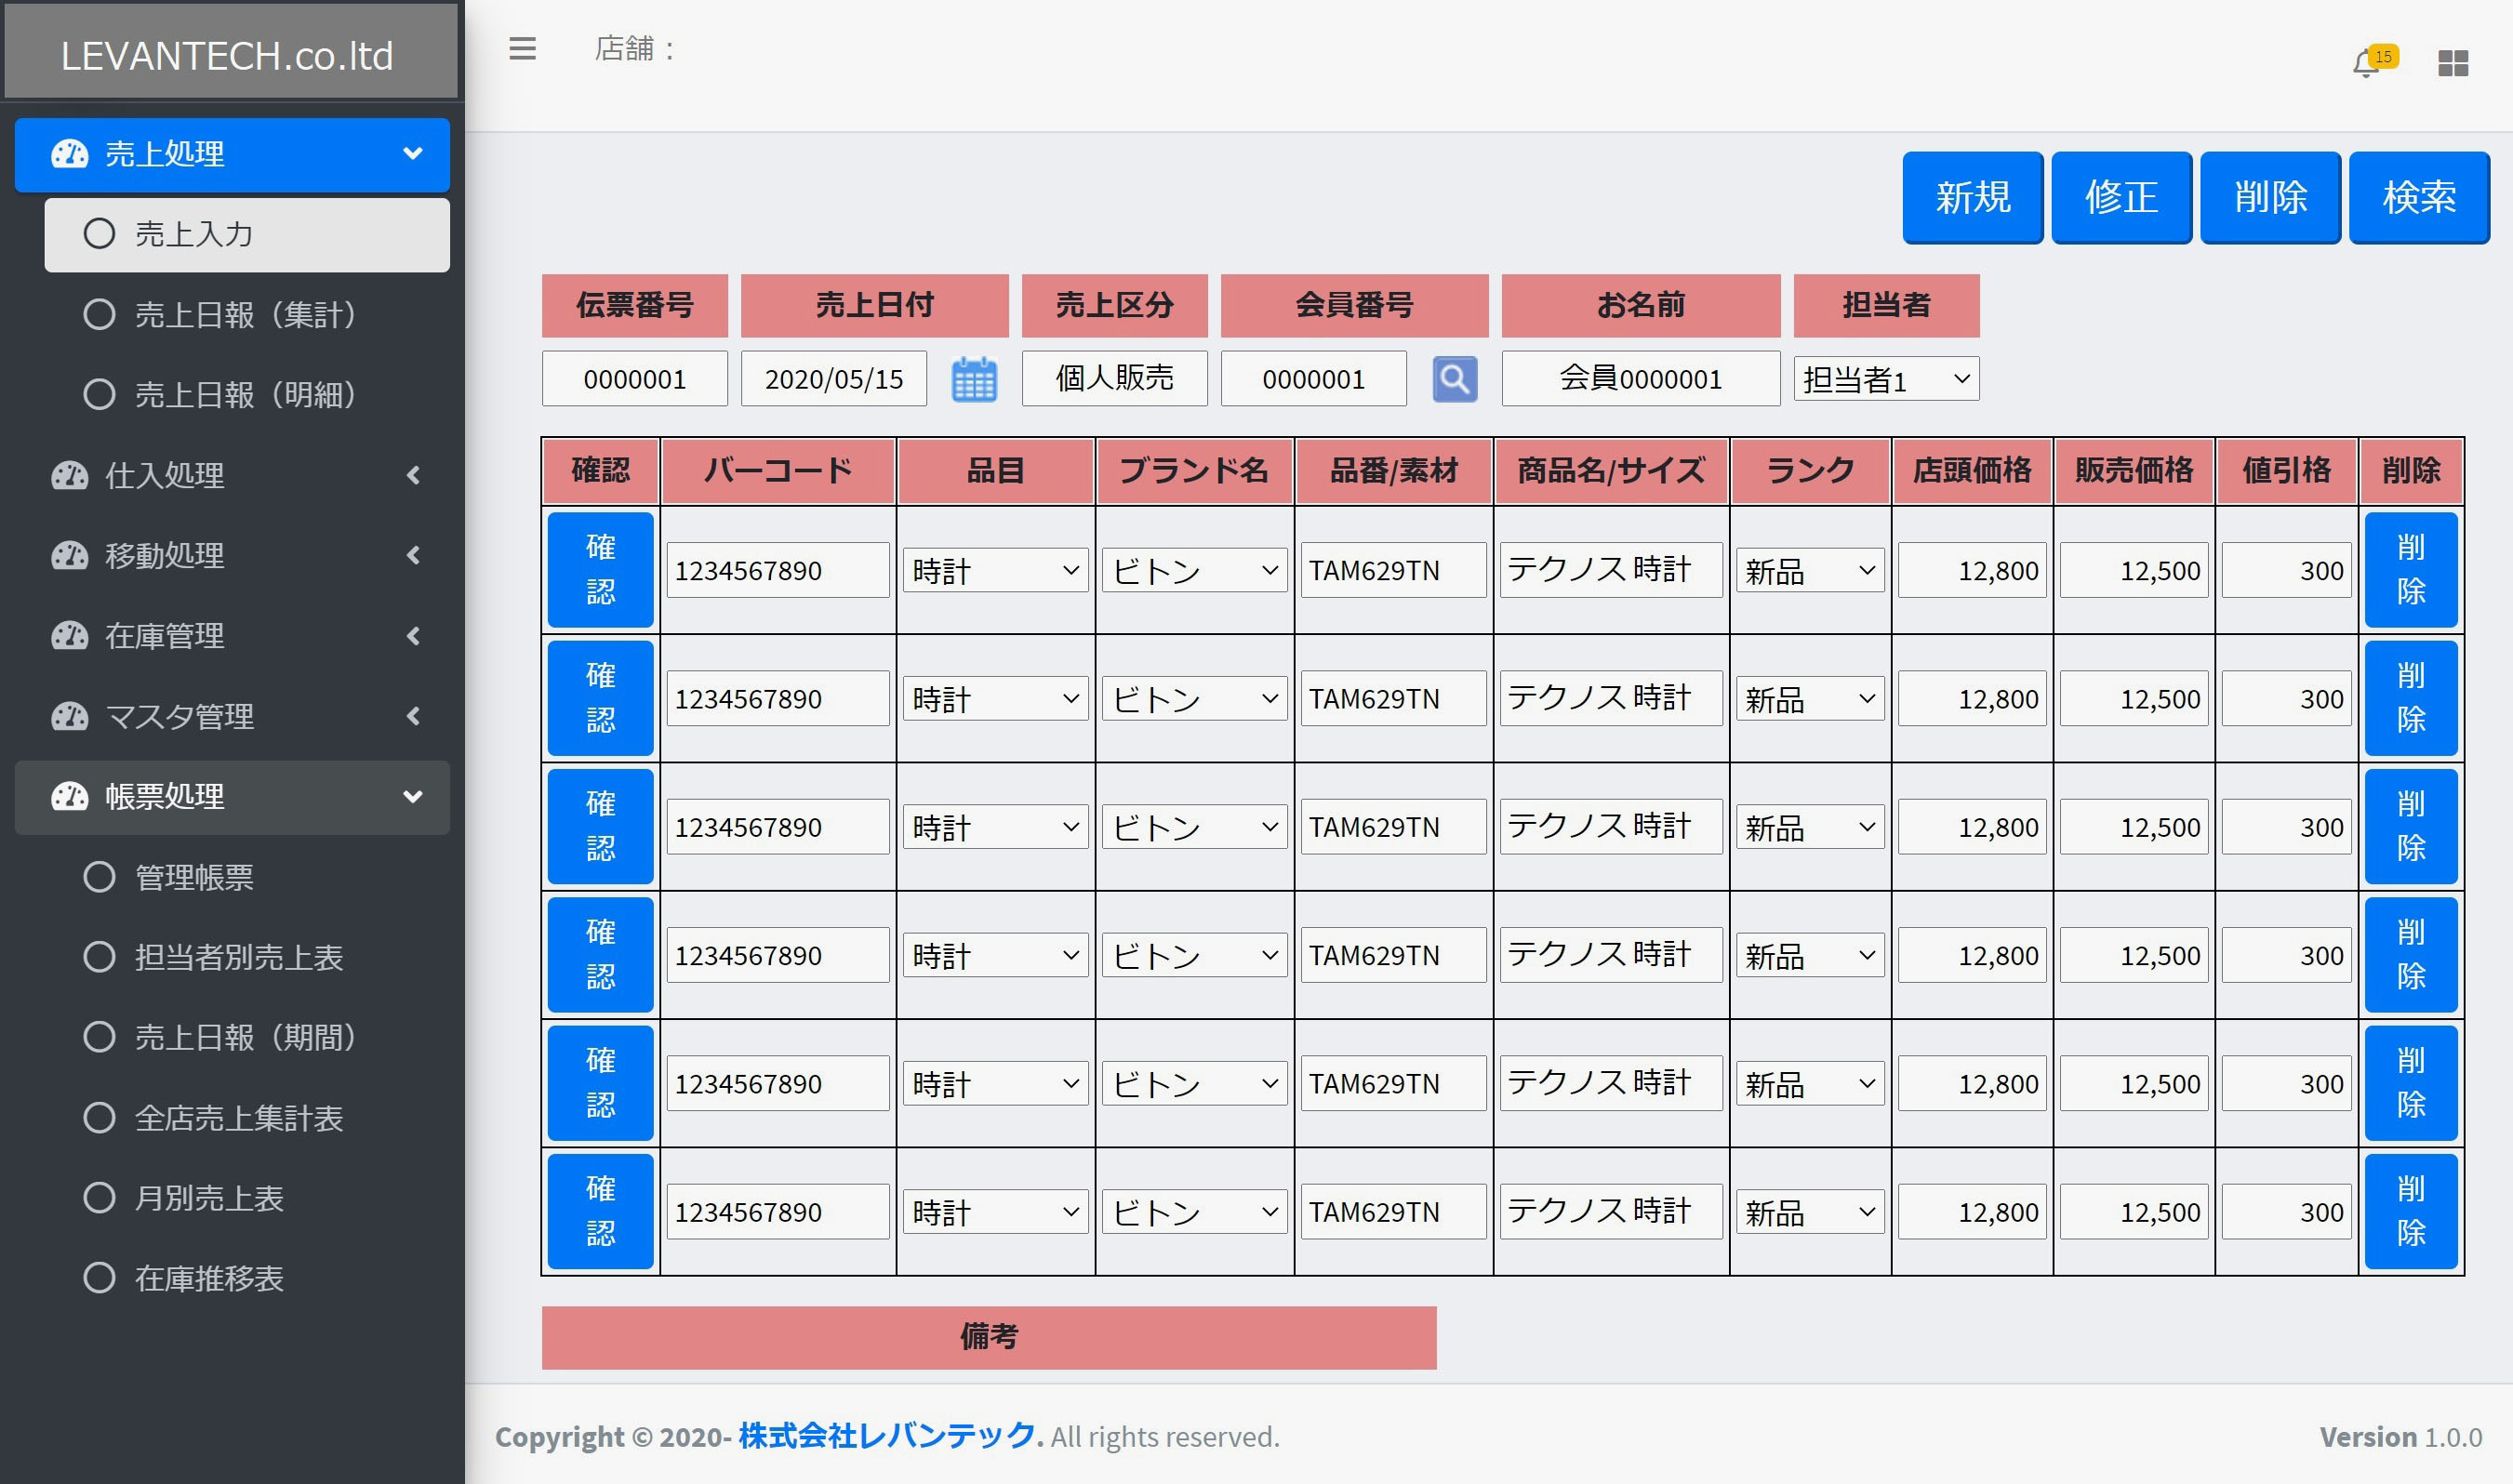Image resolution: width=2513 pixels, height=1484 pixels.
Task: Open third row 品目 時計 dropdown
Action: point(995,827)
